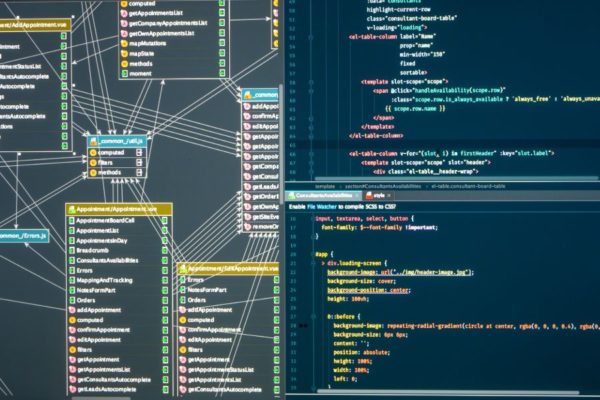Click the JS file icon on the _common_/util.js node
Viewport: 600px width, 400px height.
coord(93,142)
